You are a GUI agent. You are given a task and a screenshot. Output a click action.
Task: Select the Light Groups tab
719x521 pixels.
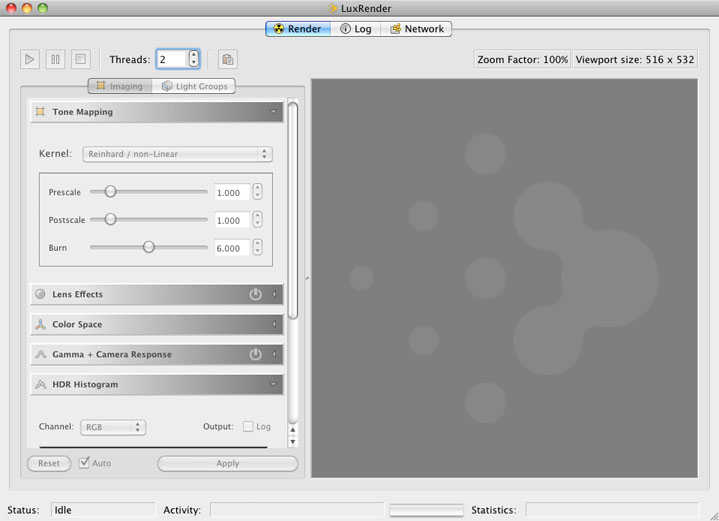coord(194,86)
